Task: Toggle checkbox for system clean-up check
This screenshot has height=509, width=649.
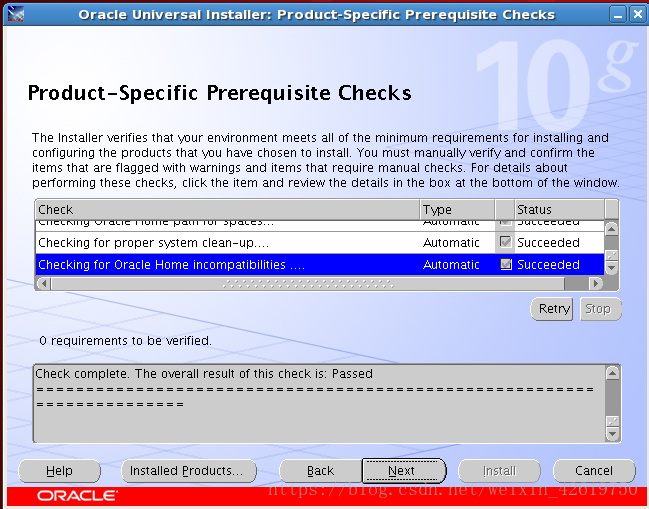Action: point(505,242)
